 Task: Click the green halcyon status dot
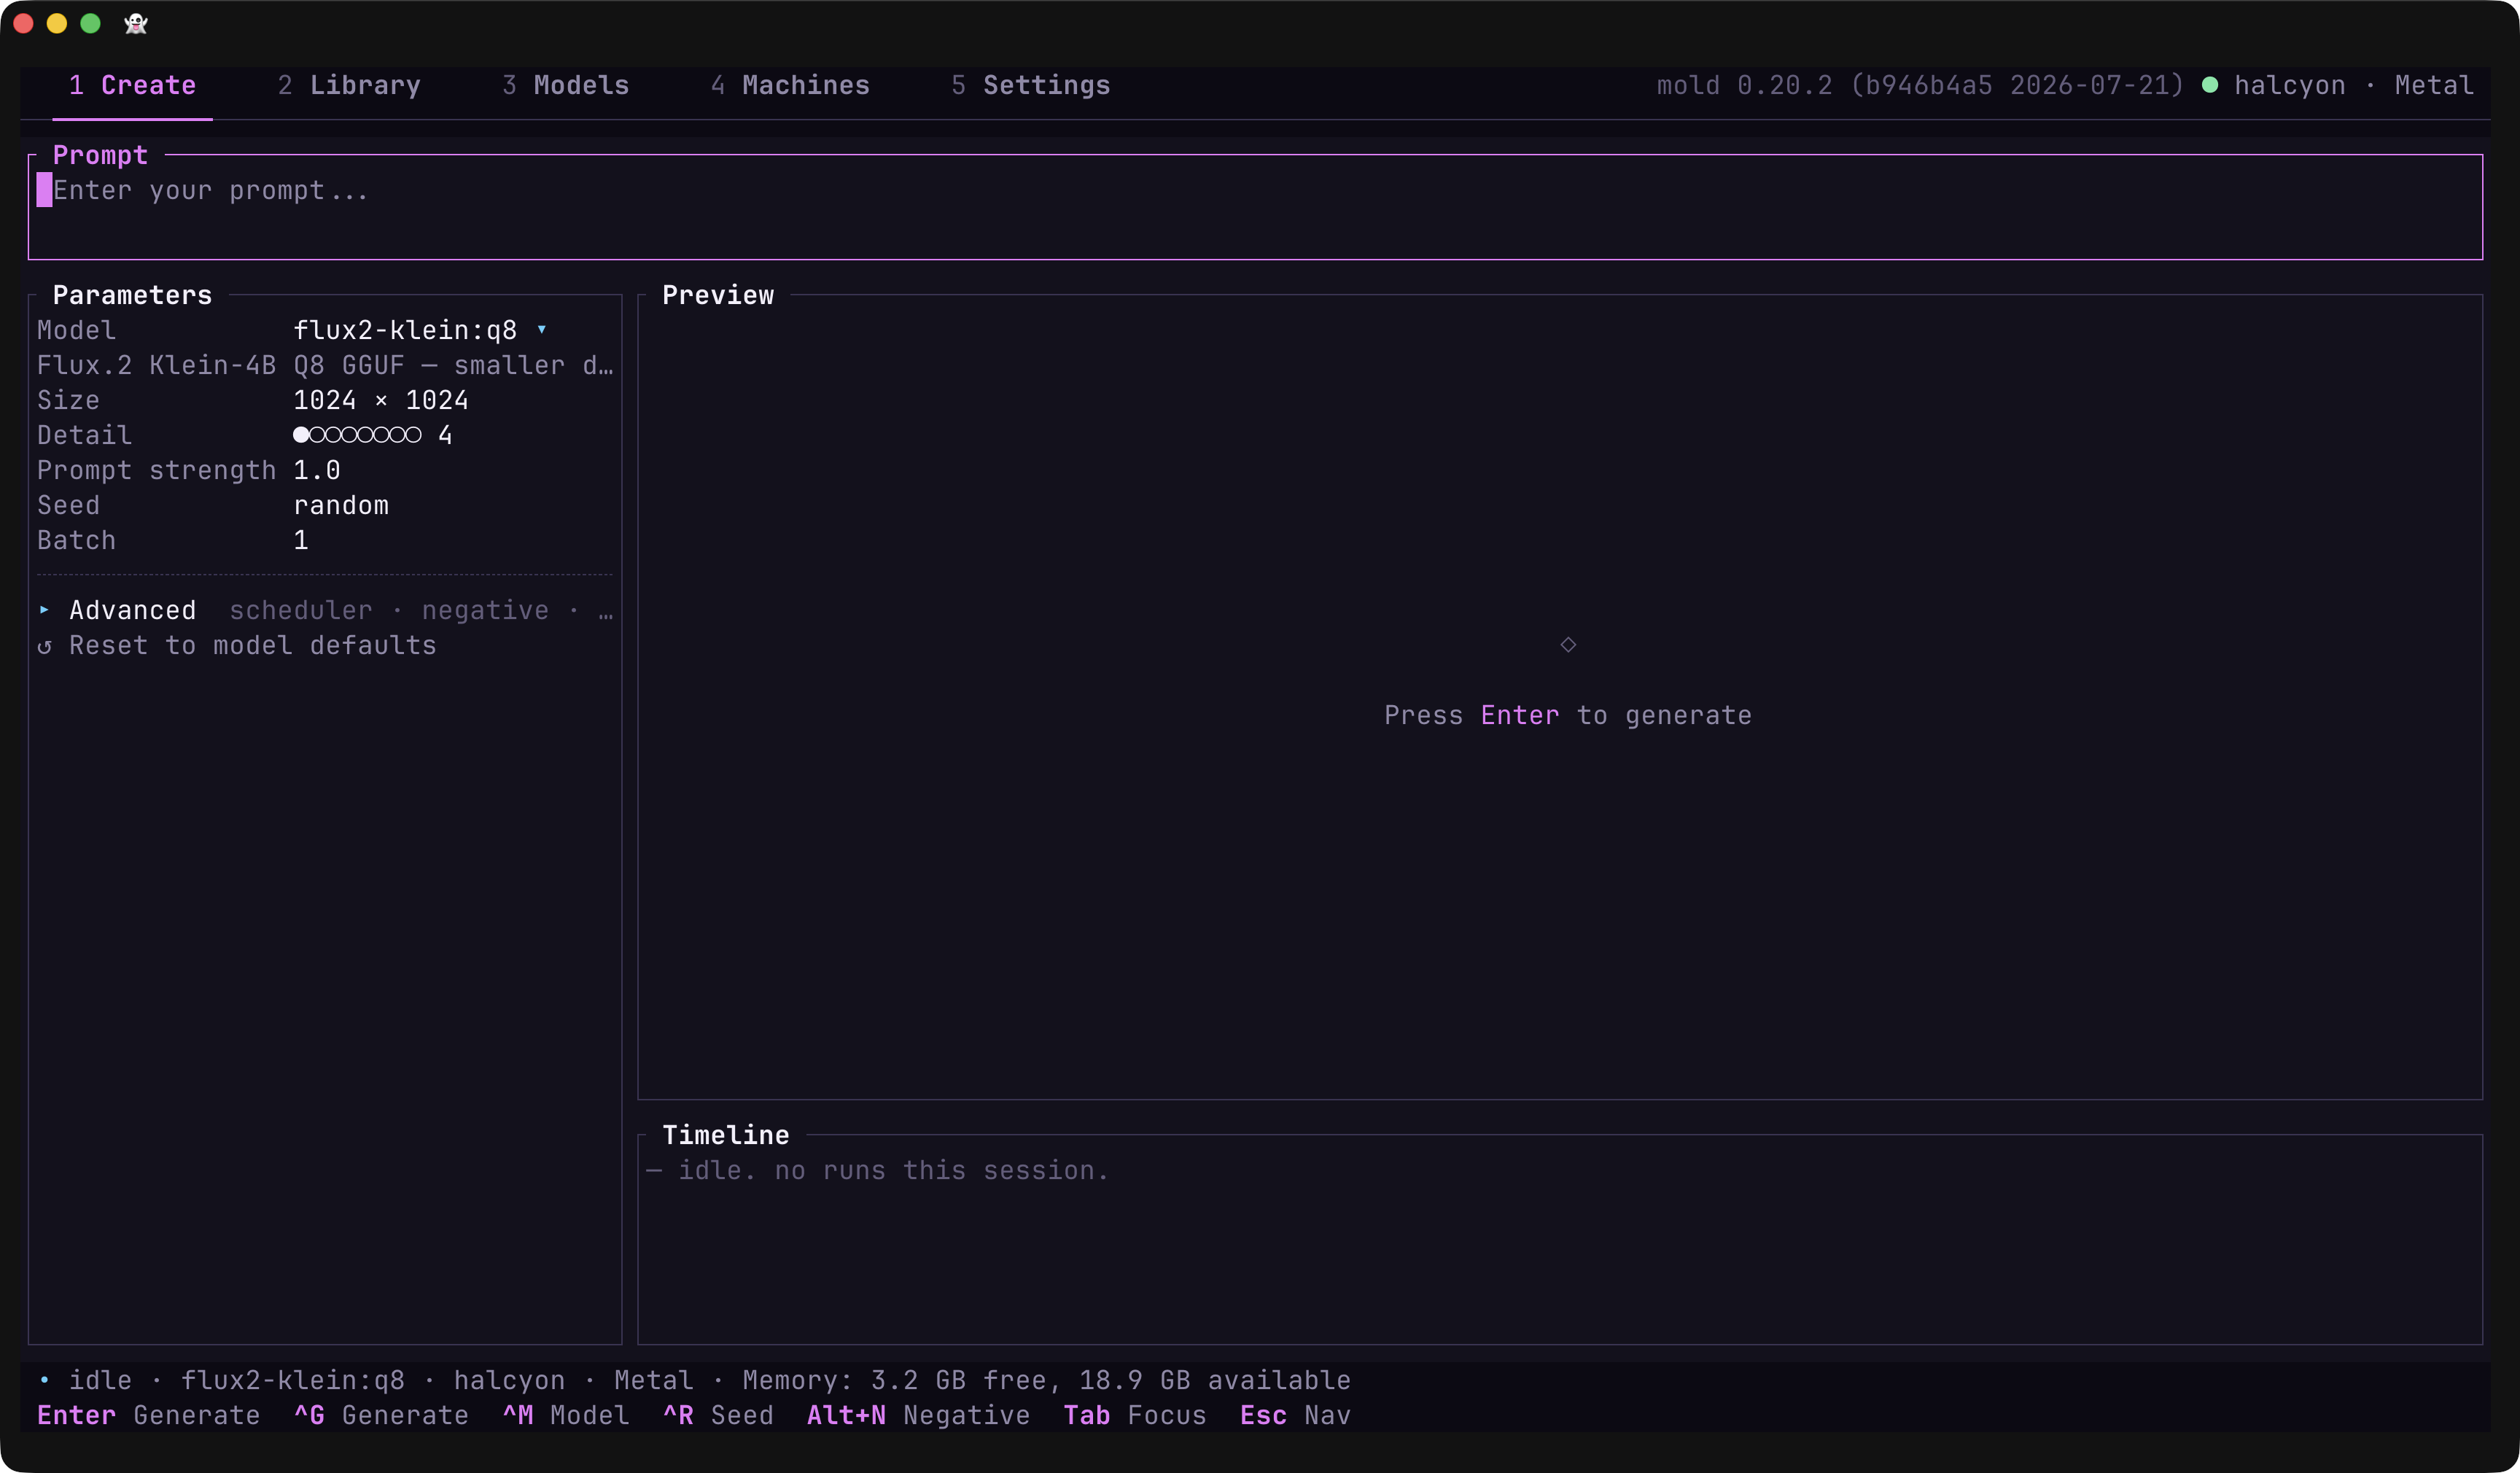(x=2210, y=85)
